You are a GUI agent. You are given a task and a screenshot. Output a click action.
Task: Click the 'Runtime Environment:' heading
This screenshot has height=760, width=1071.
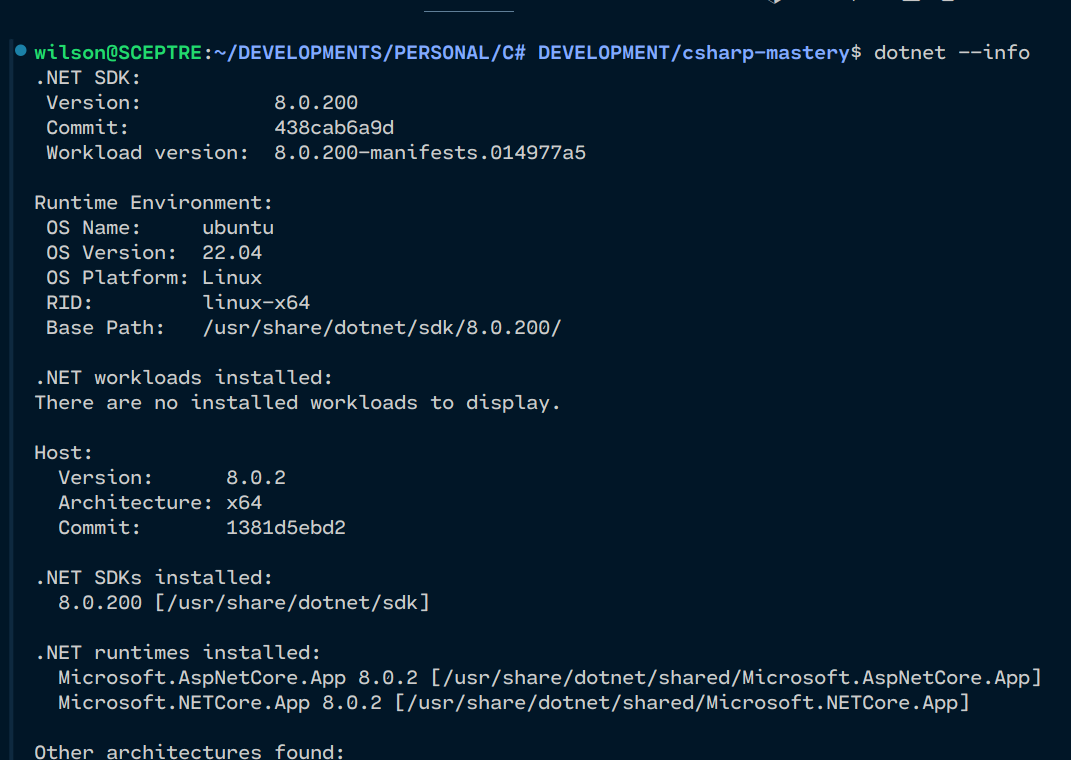pyautogui.click(x=154, y=203)
